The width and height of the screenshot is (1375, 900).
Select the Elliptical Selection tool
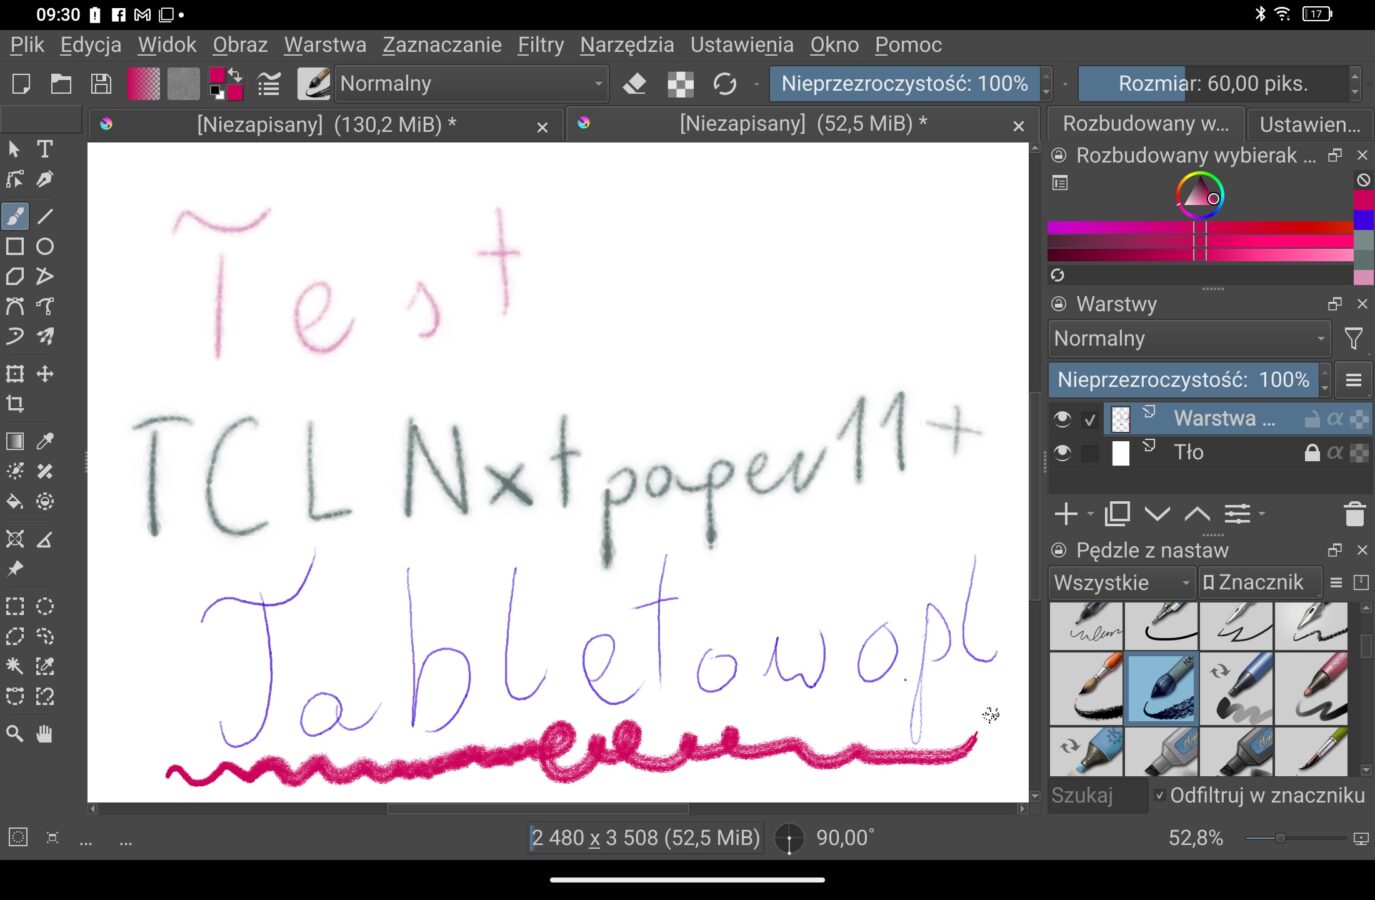pos(45,606)
